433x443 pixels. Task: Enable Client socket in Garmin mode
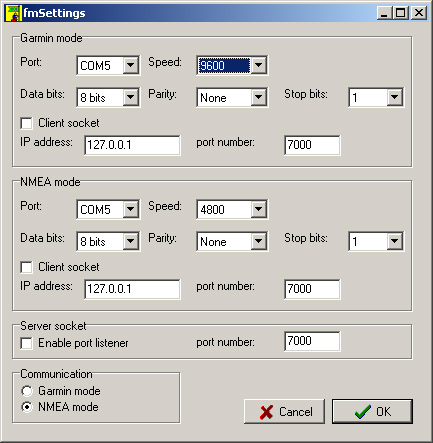coord(27,123)
